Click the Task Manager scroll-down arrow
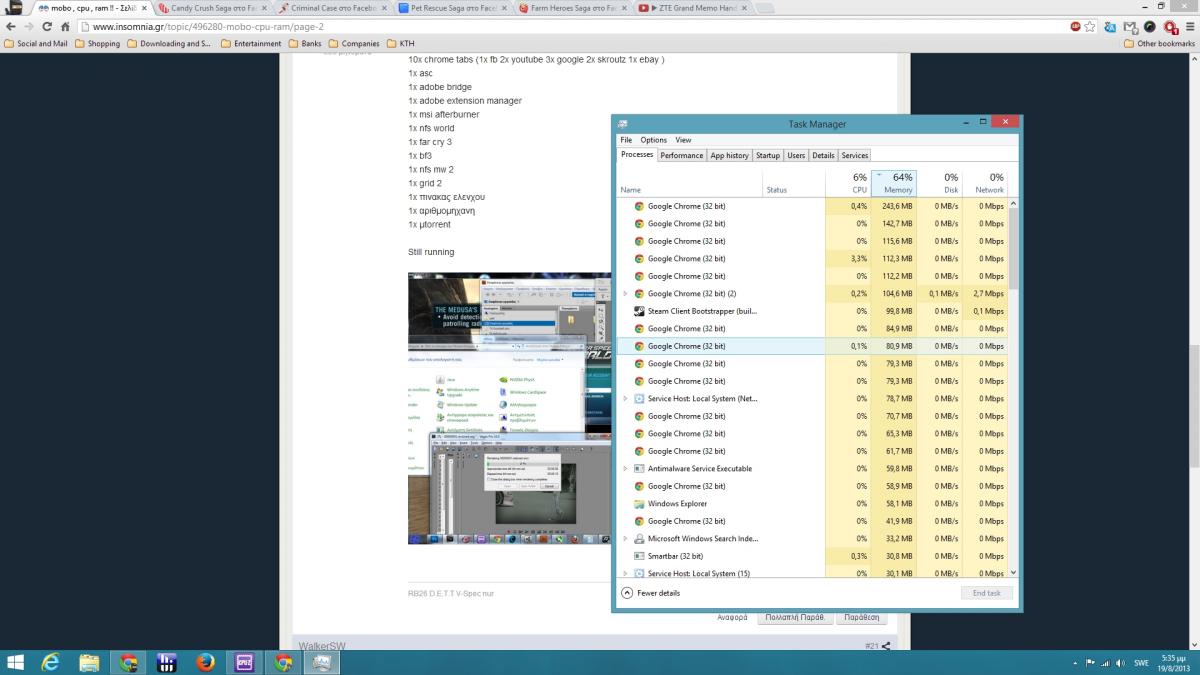The image size is (1200, 675). 1014,573
